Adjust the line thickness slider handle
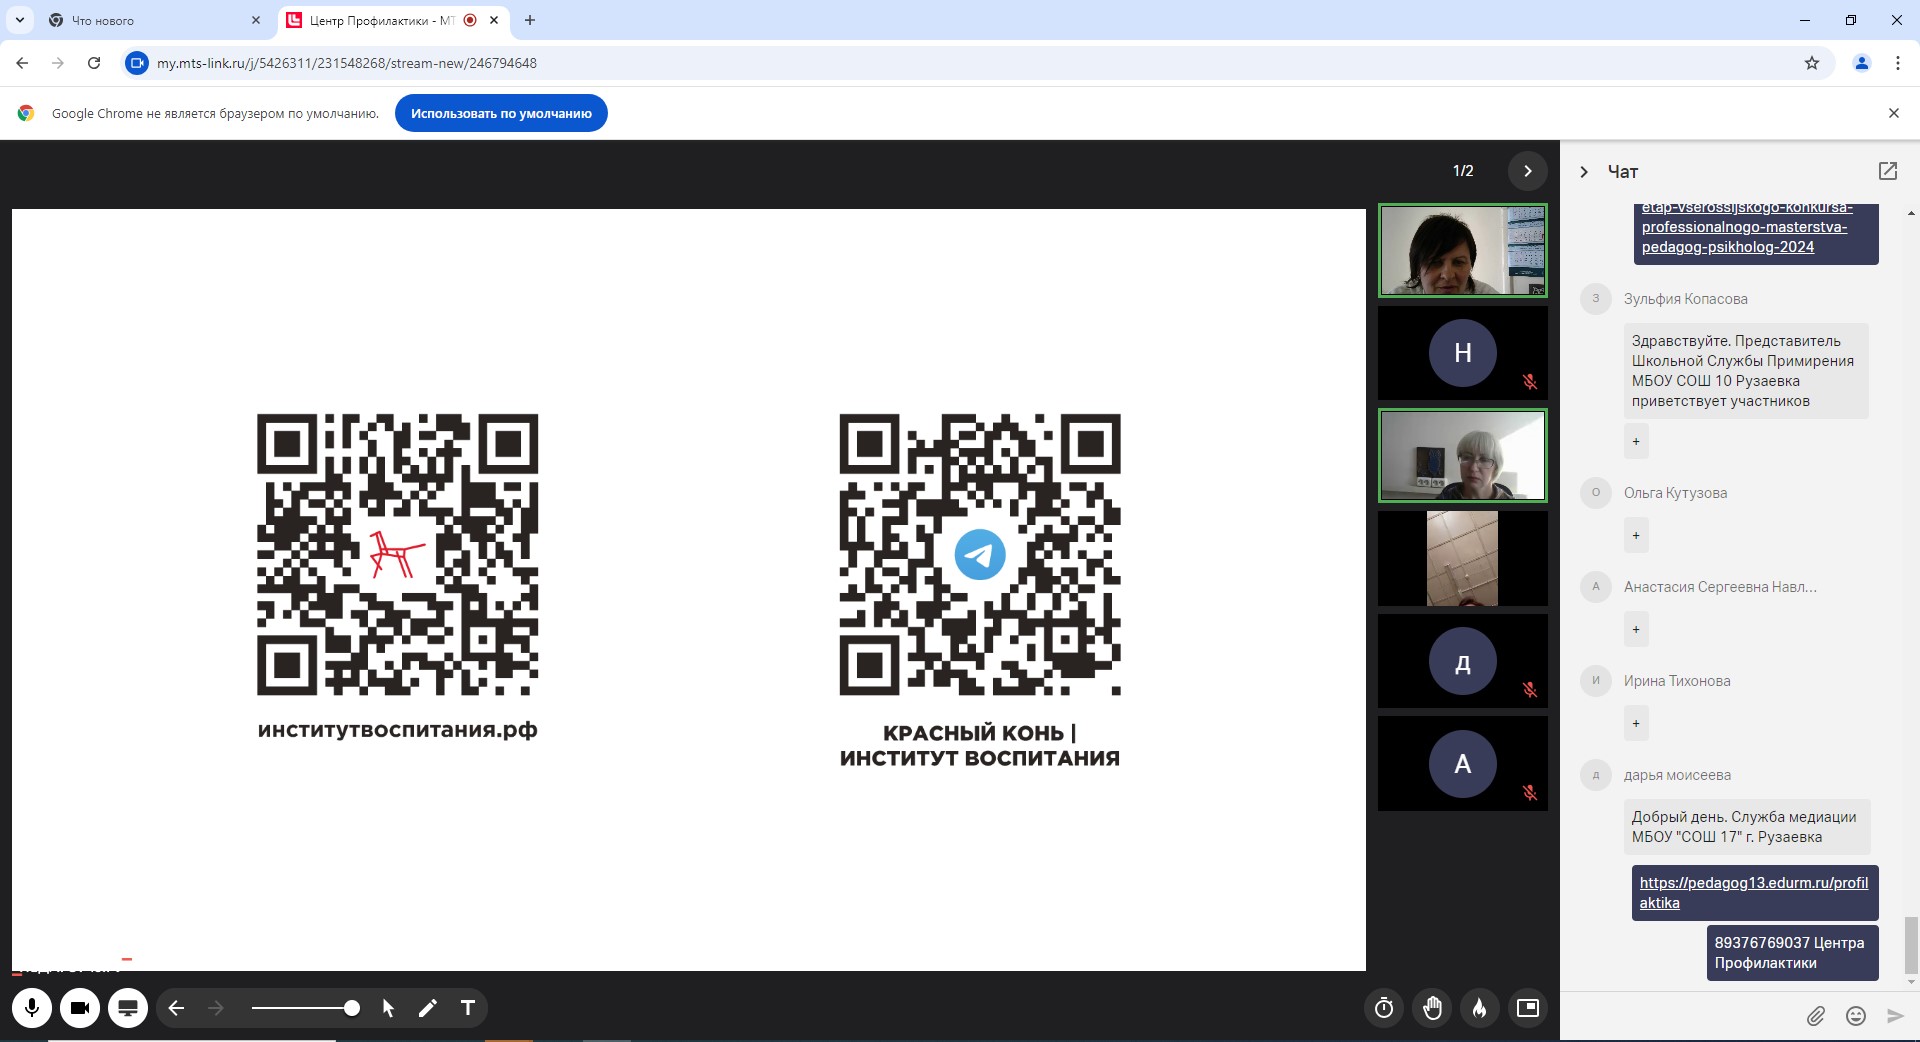This screenshot has width=1920, height=1042. click(352, 1008)
